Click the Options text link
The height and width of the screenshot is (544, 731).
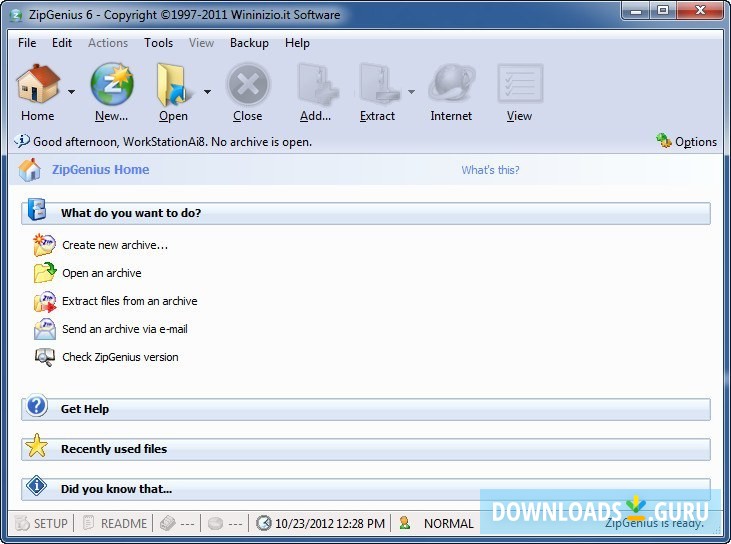click(696, 142)
